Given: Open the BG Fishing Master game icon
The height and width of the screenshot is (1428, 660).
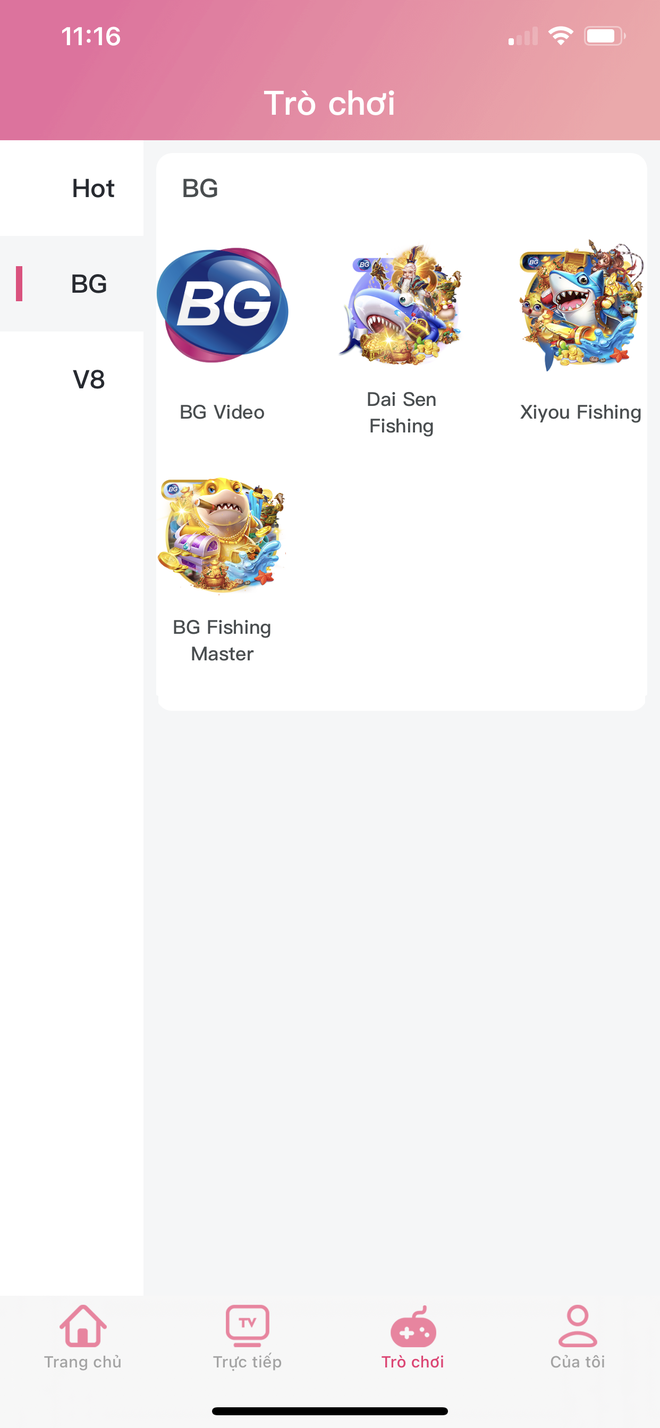Looking at the screenshot, I should pos(222,534).
